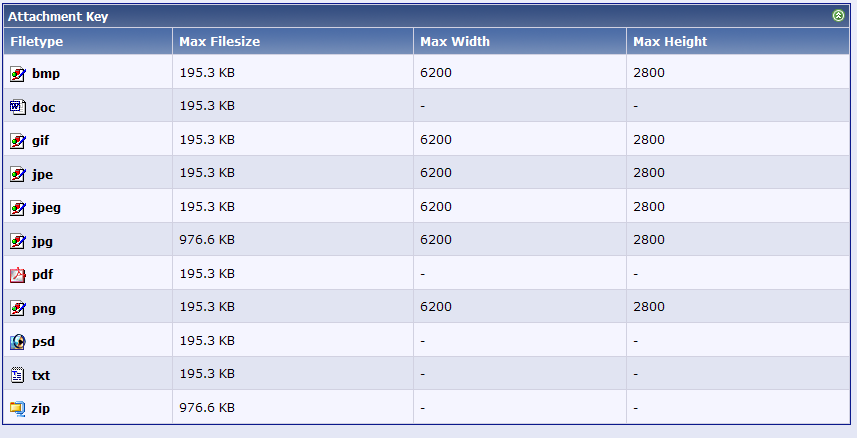Click the Attachment Key title text
Screen dimensions: 857x438
coord(58,16)
